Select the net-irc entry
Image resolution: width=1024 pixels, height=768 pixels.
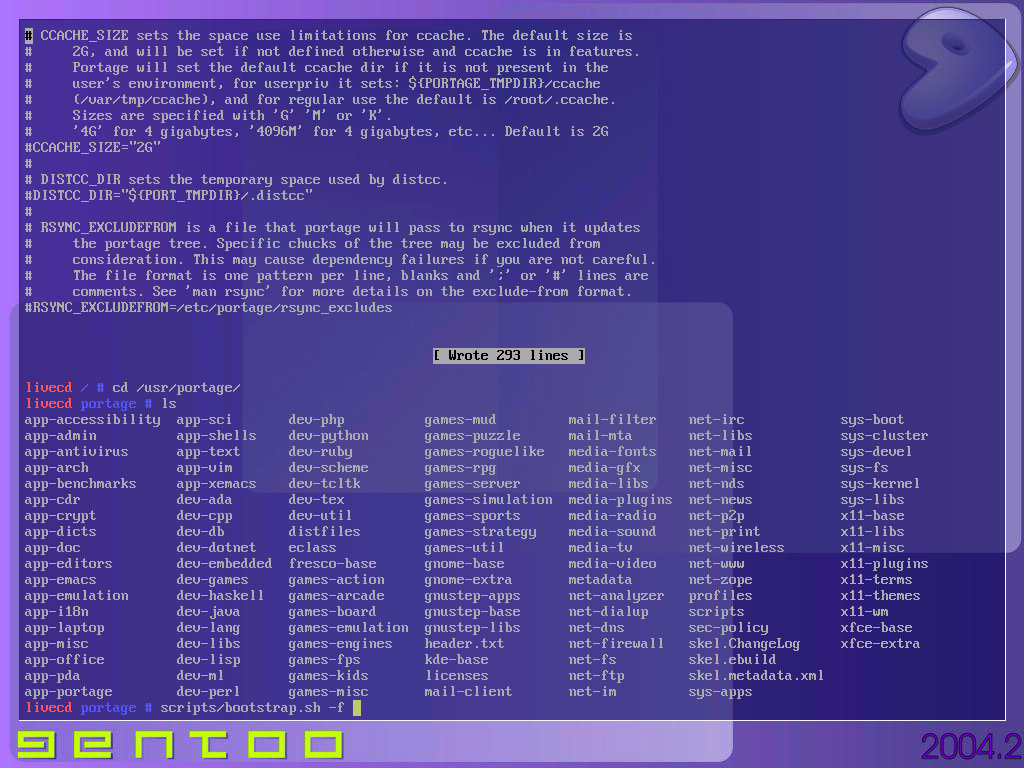click(x=716, y=420)
